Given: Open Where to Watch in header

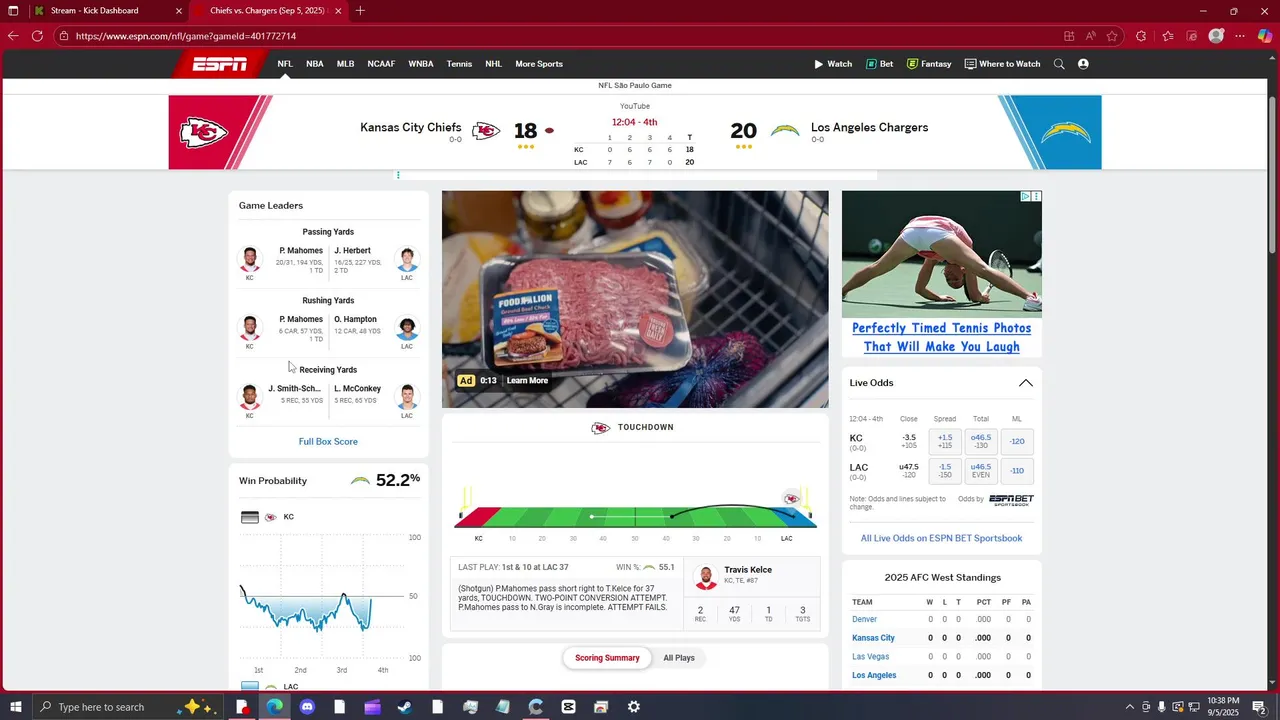Looking at the screenshot, I should coord(1002,64).
